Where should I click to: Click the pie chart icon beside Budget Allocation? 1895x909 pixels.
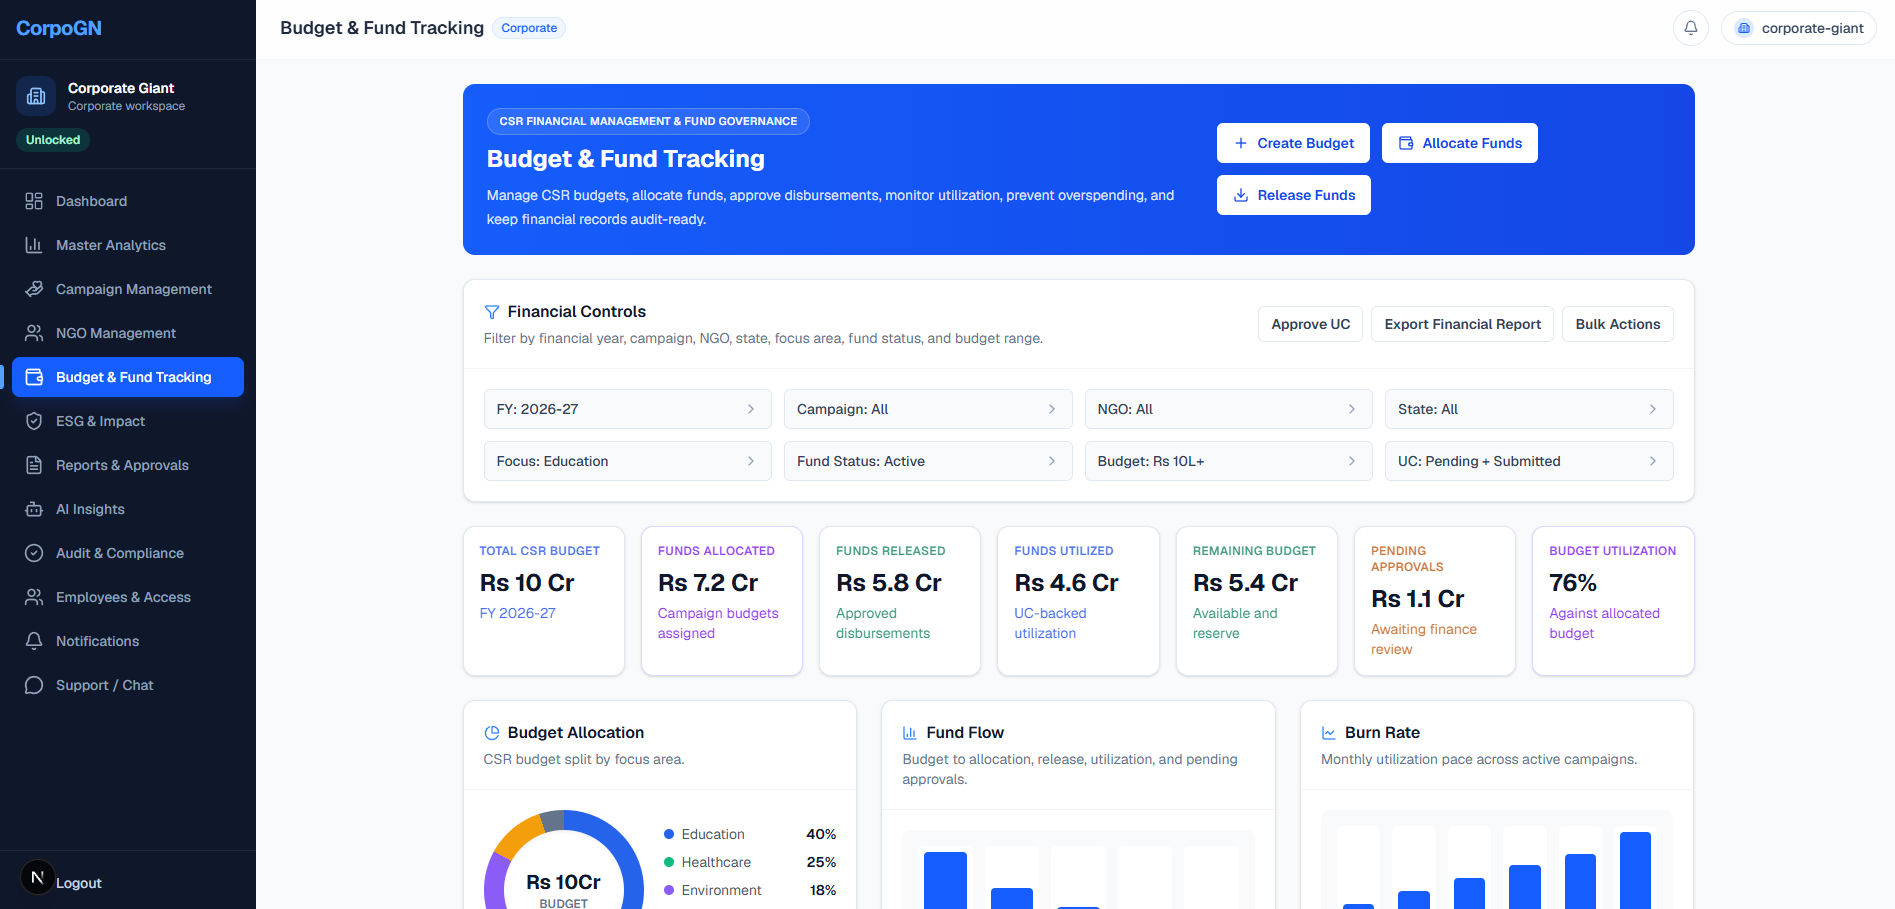pyautogui.click(x=492, y=733)
